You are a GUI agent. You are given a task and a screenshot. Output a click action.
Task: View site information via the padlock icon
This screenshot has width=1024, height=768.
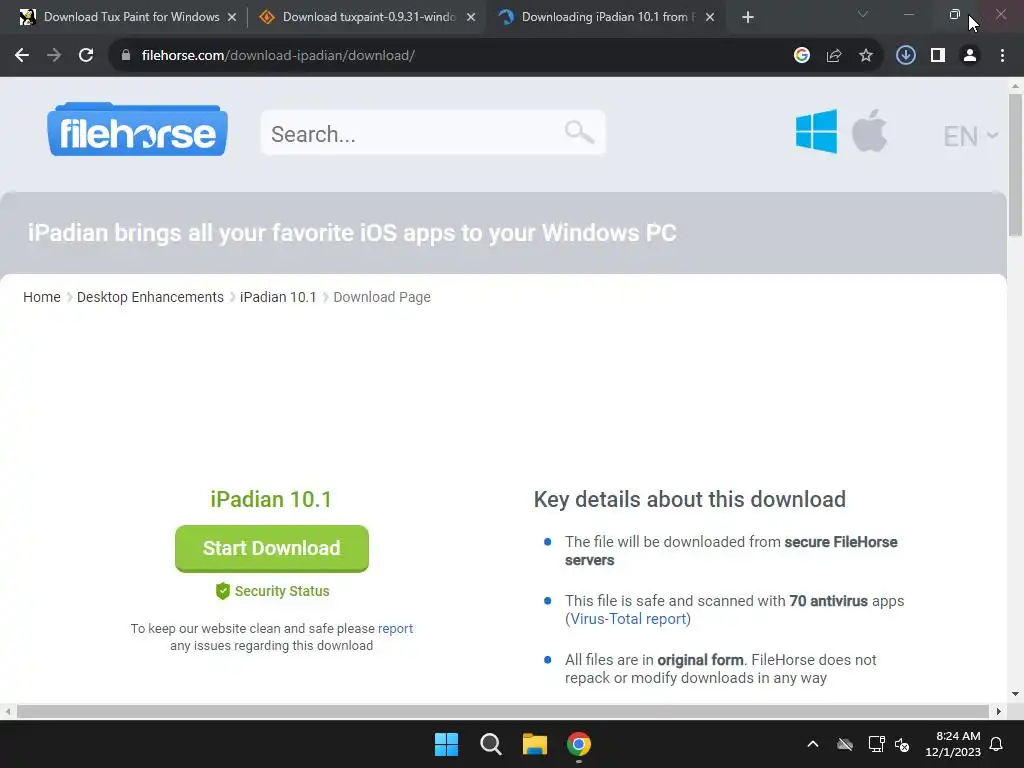[126, 56]
